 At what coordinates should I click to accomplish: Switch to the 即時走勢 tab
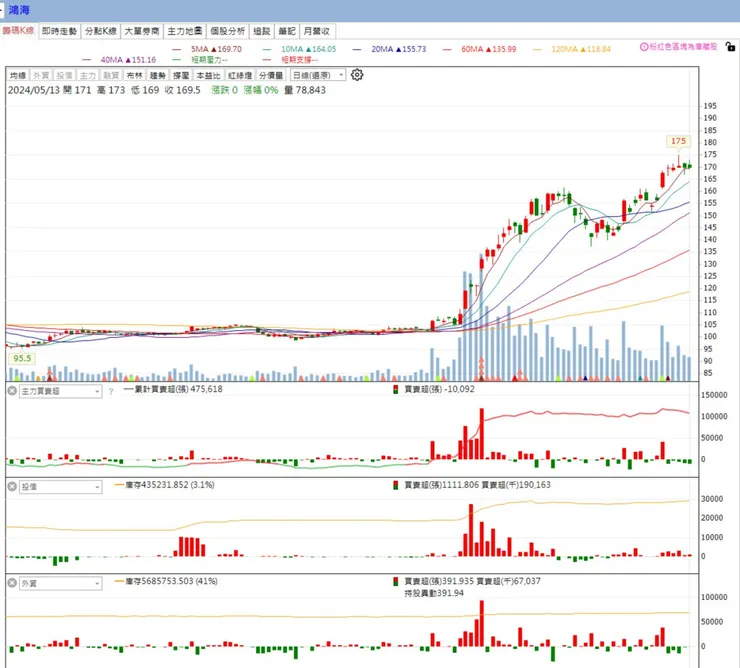(59, 31)
